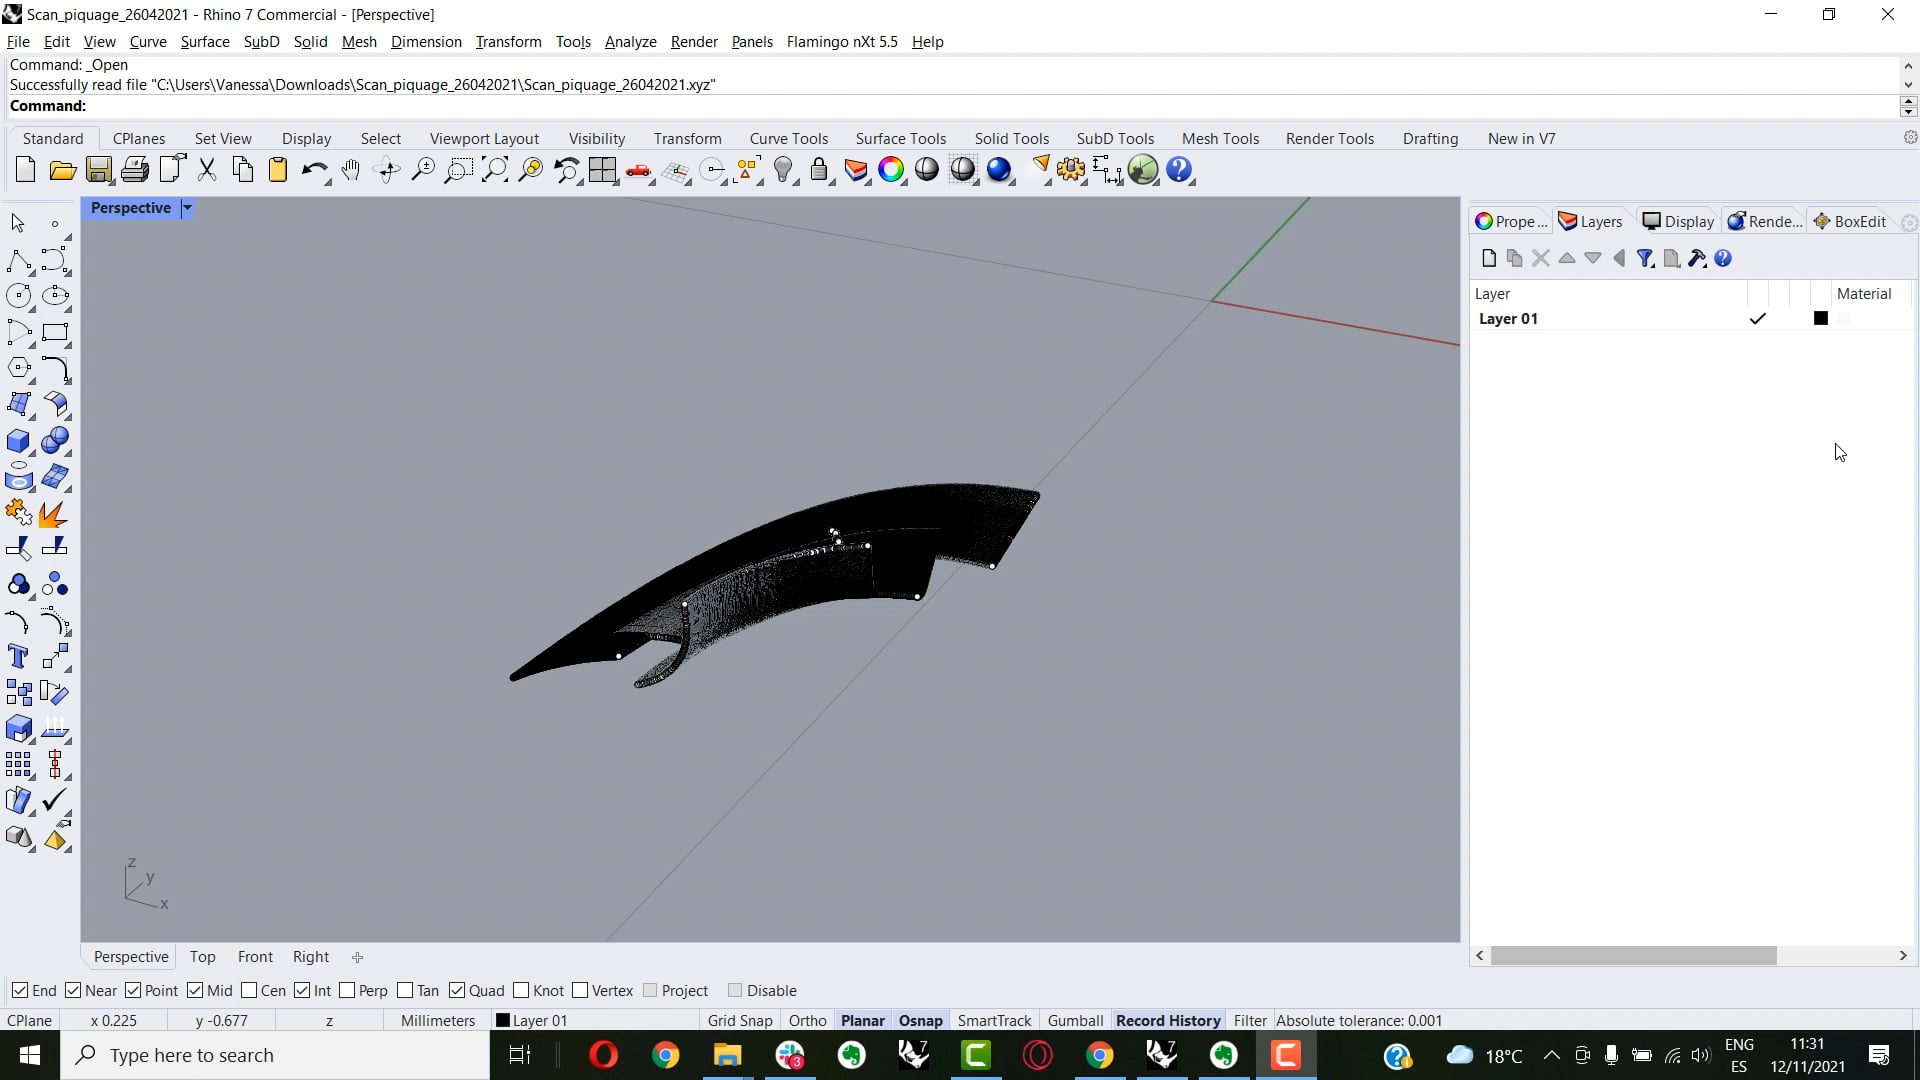The height and width of the screenshot is (1080, 1920).
Task: Click the Print icon
Action: click(x=134, y=170)
